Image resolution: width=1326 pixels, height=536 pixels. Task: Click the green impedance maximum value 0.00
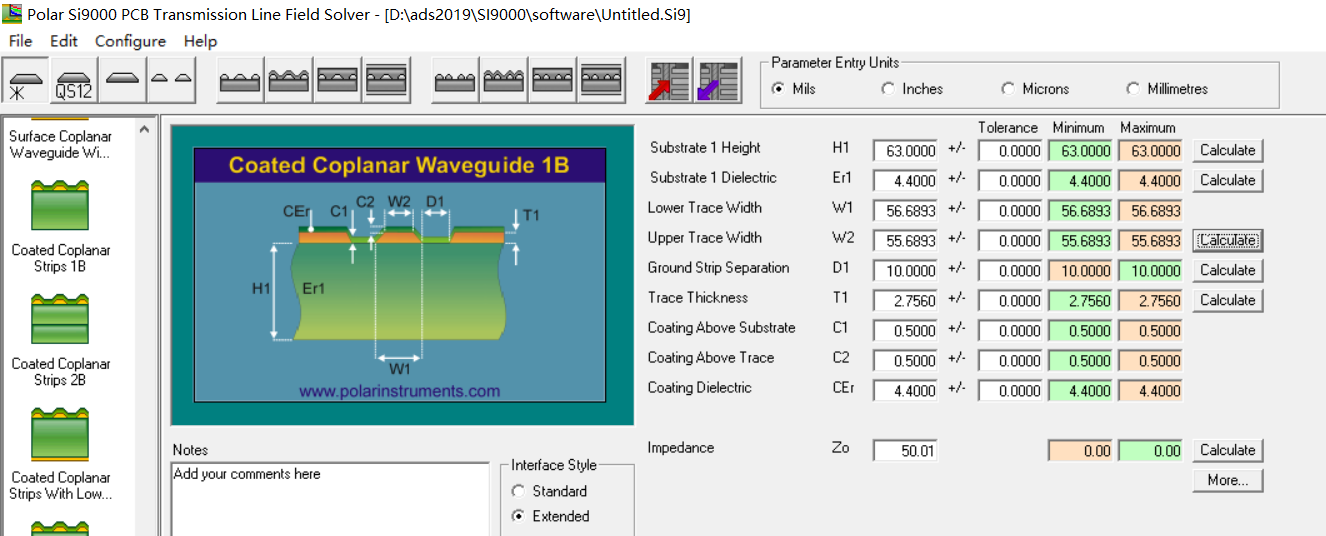pos(1151,451)
